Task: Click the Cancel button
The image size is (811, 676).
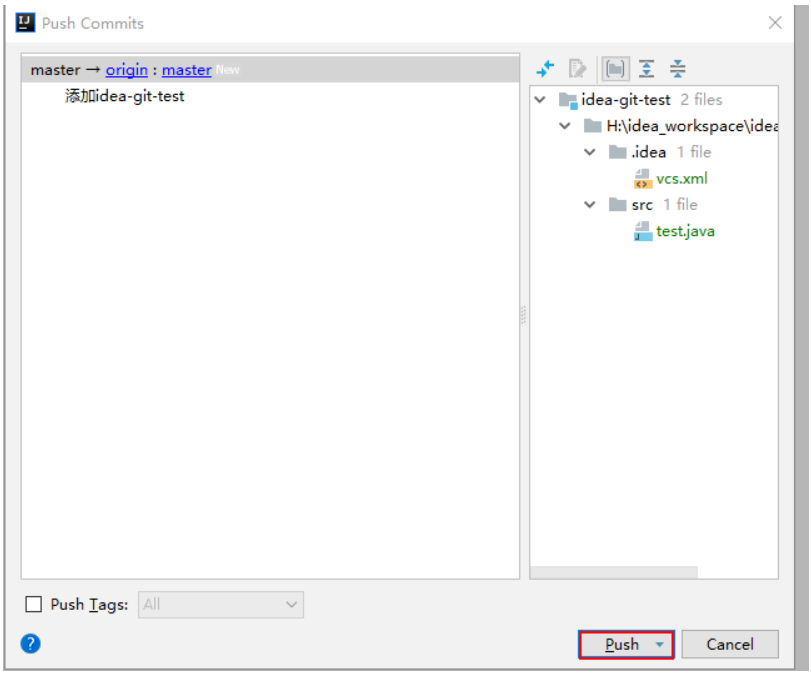Action: [x=730, y=644]
